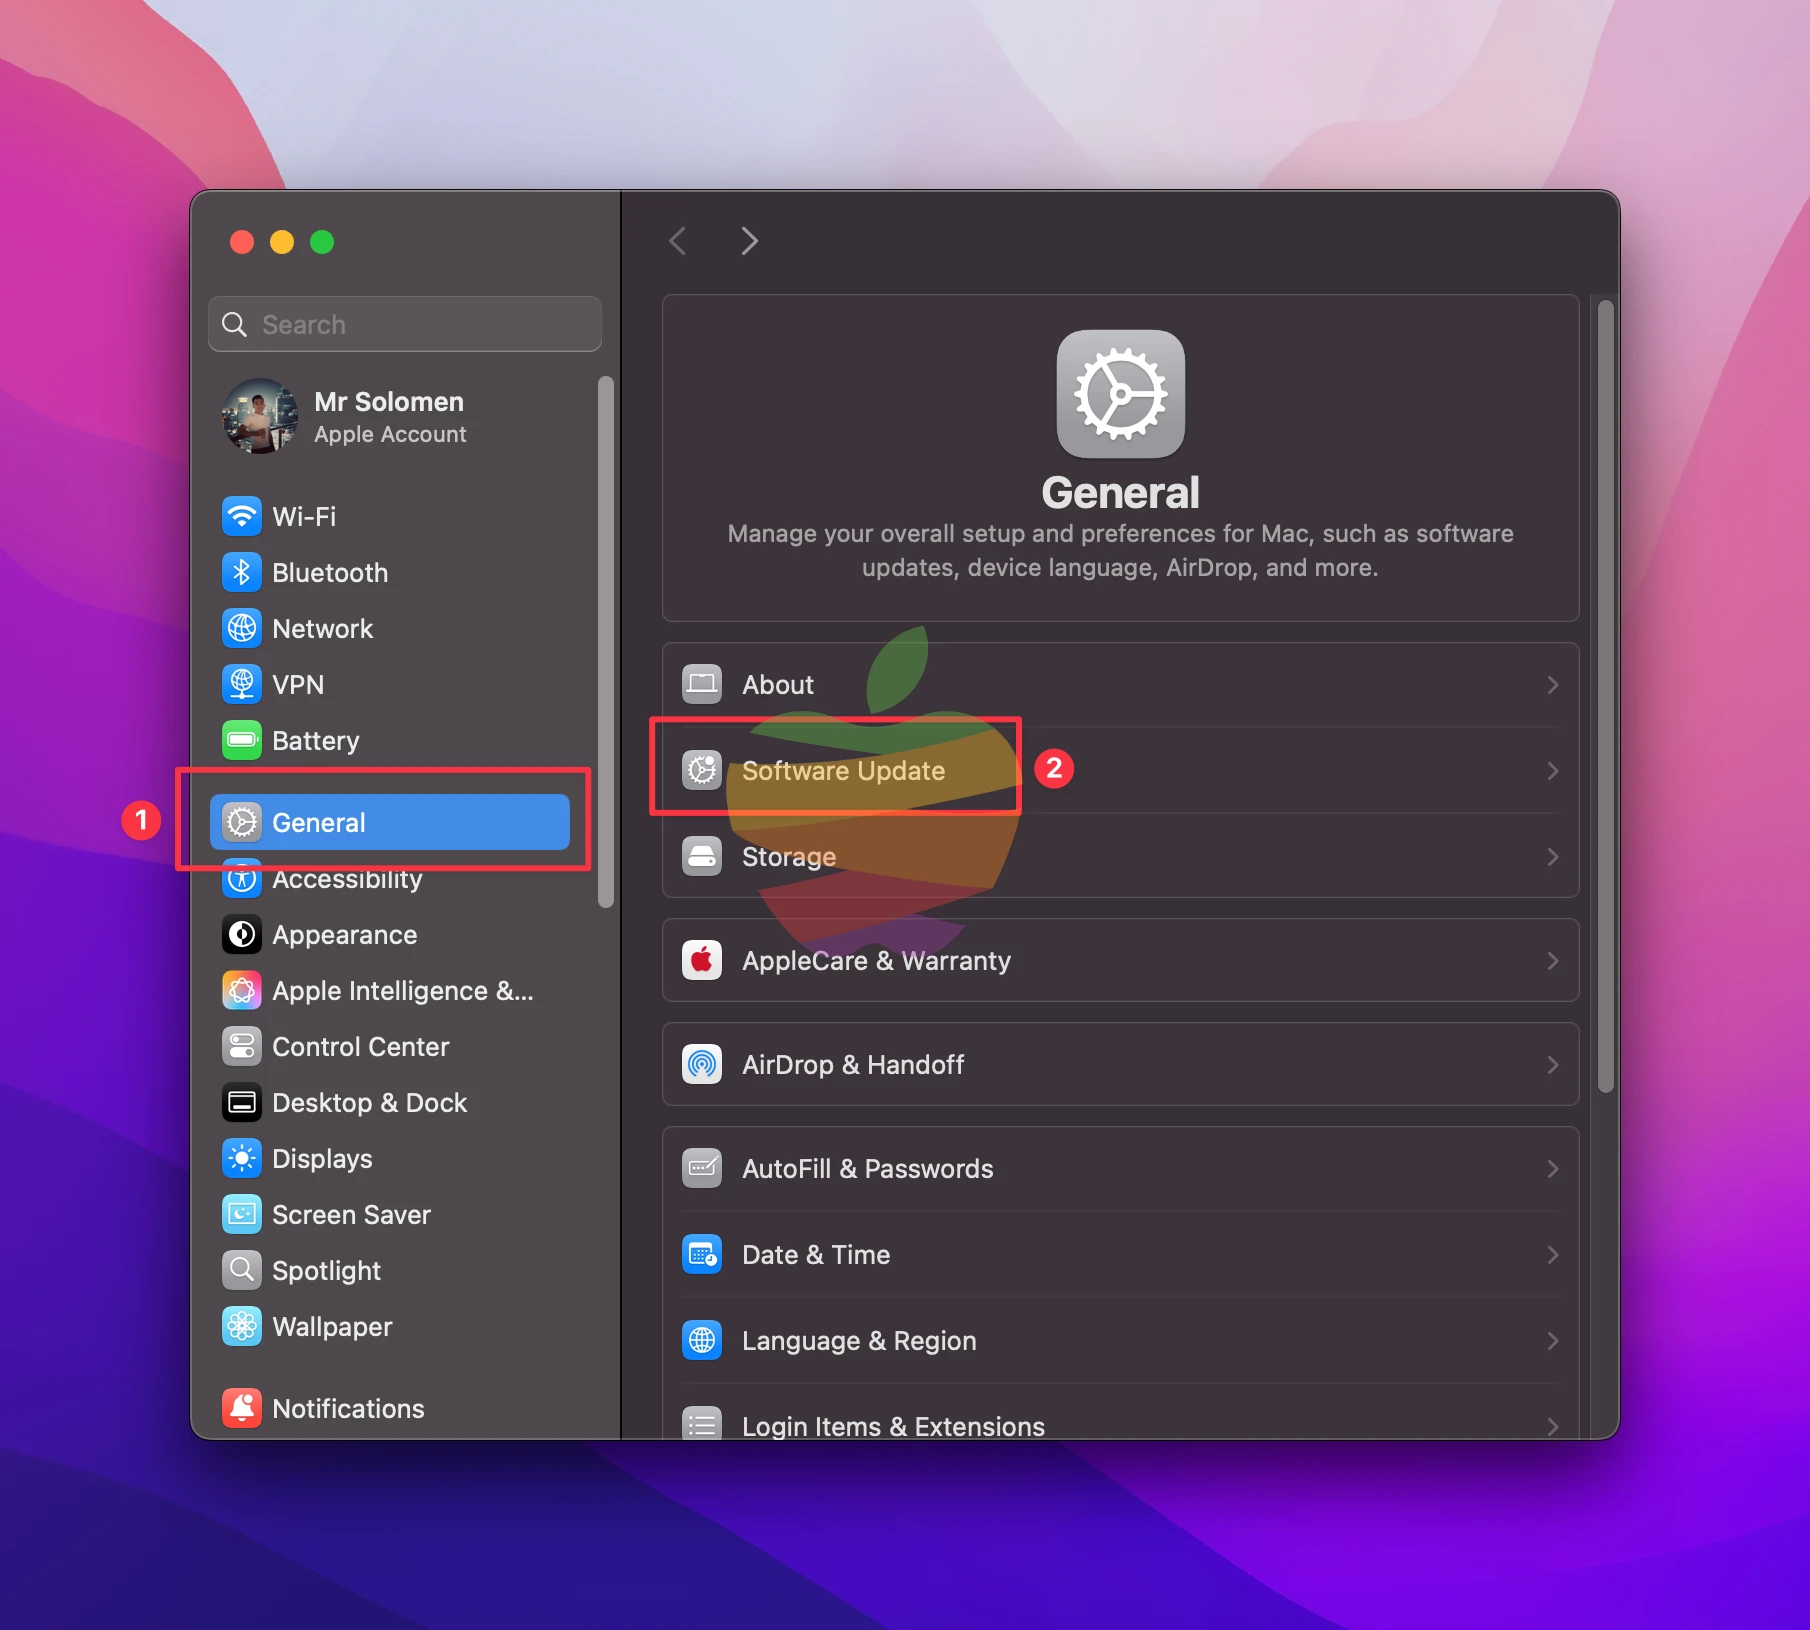Expand AutoFill & Passwords chevron

[x=1553, y=1169]
